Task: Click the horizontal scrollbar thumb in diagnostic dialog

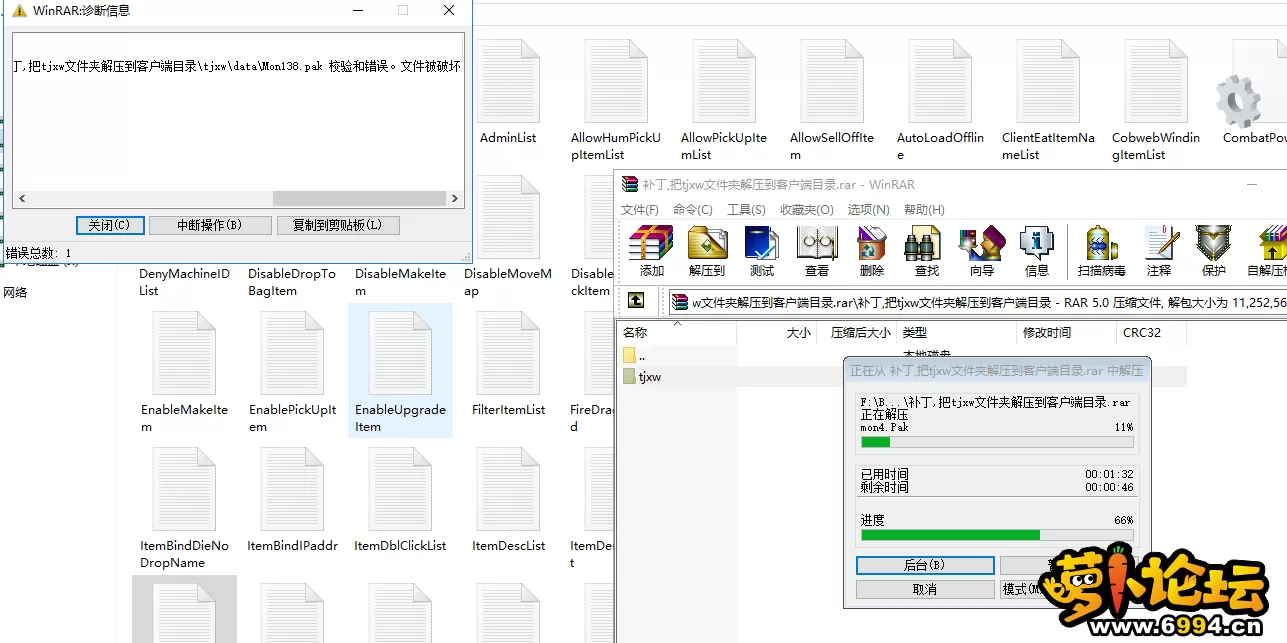Action: [x=357, y=199]
